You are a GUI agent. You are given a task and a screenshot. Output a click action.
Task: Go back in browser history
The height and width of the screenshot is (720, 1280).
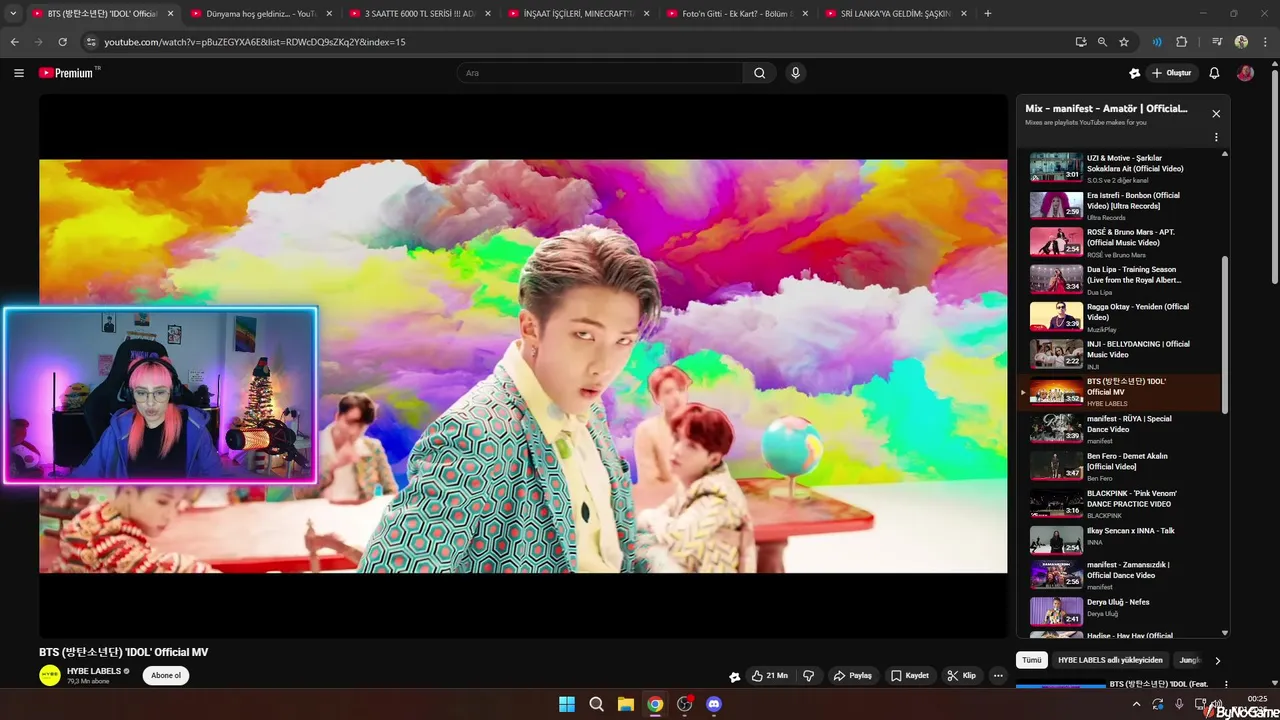click(14, 42)
